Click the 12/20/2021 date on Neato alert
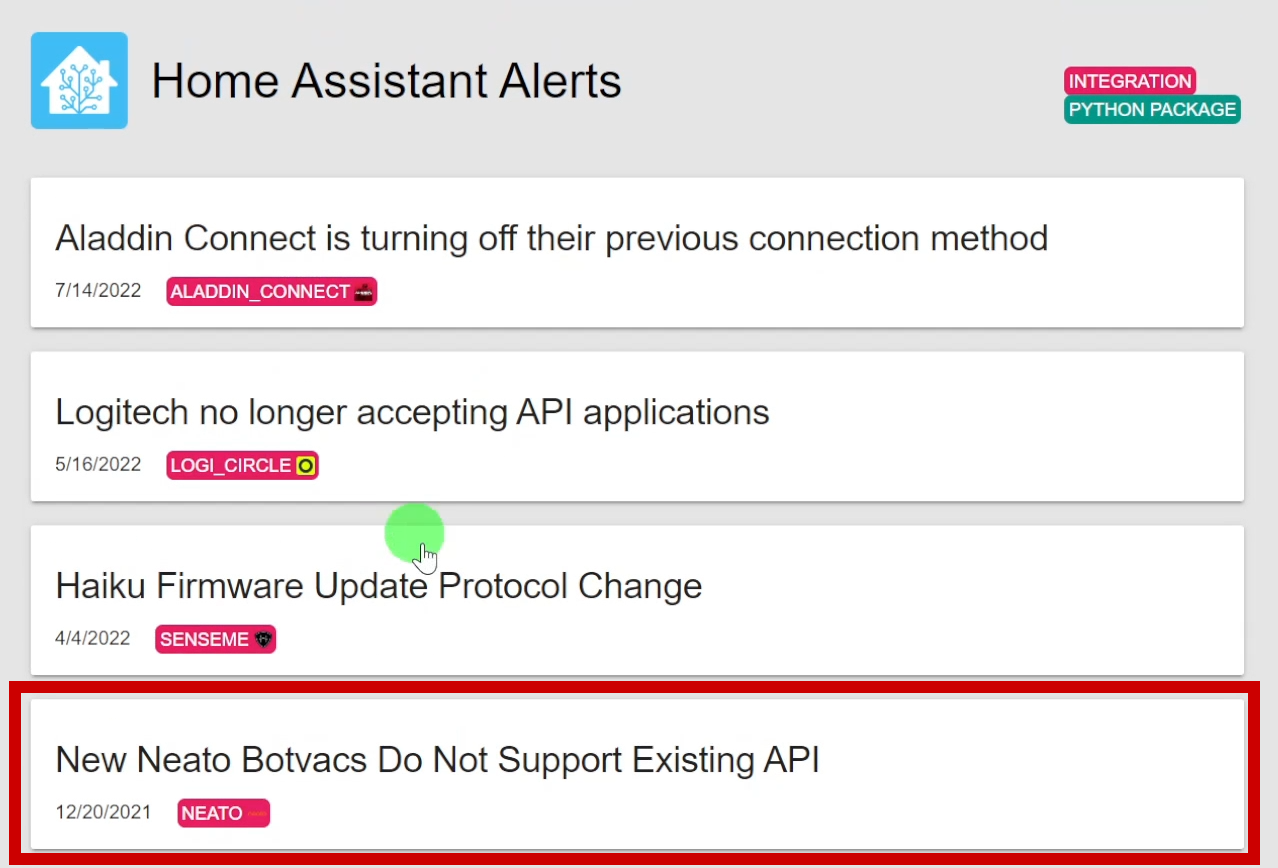1278x868 pixels. (103, 812)
